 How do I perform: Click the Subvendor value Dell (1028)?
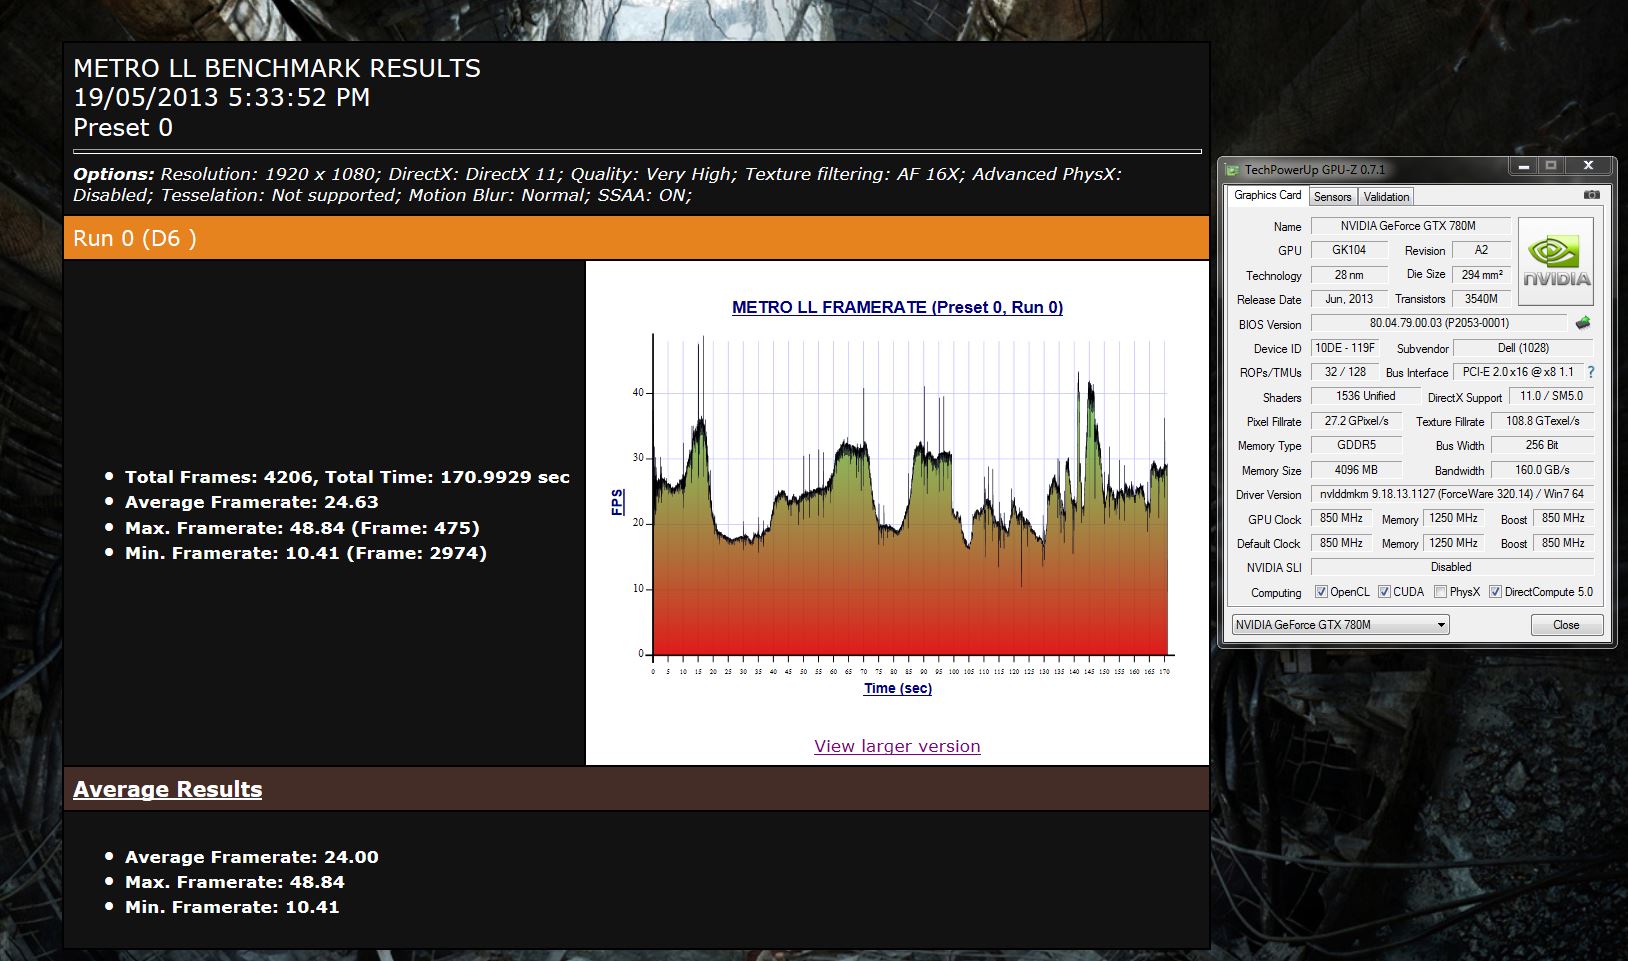point(1523,348)
